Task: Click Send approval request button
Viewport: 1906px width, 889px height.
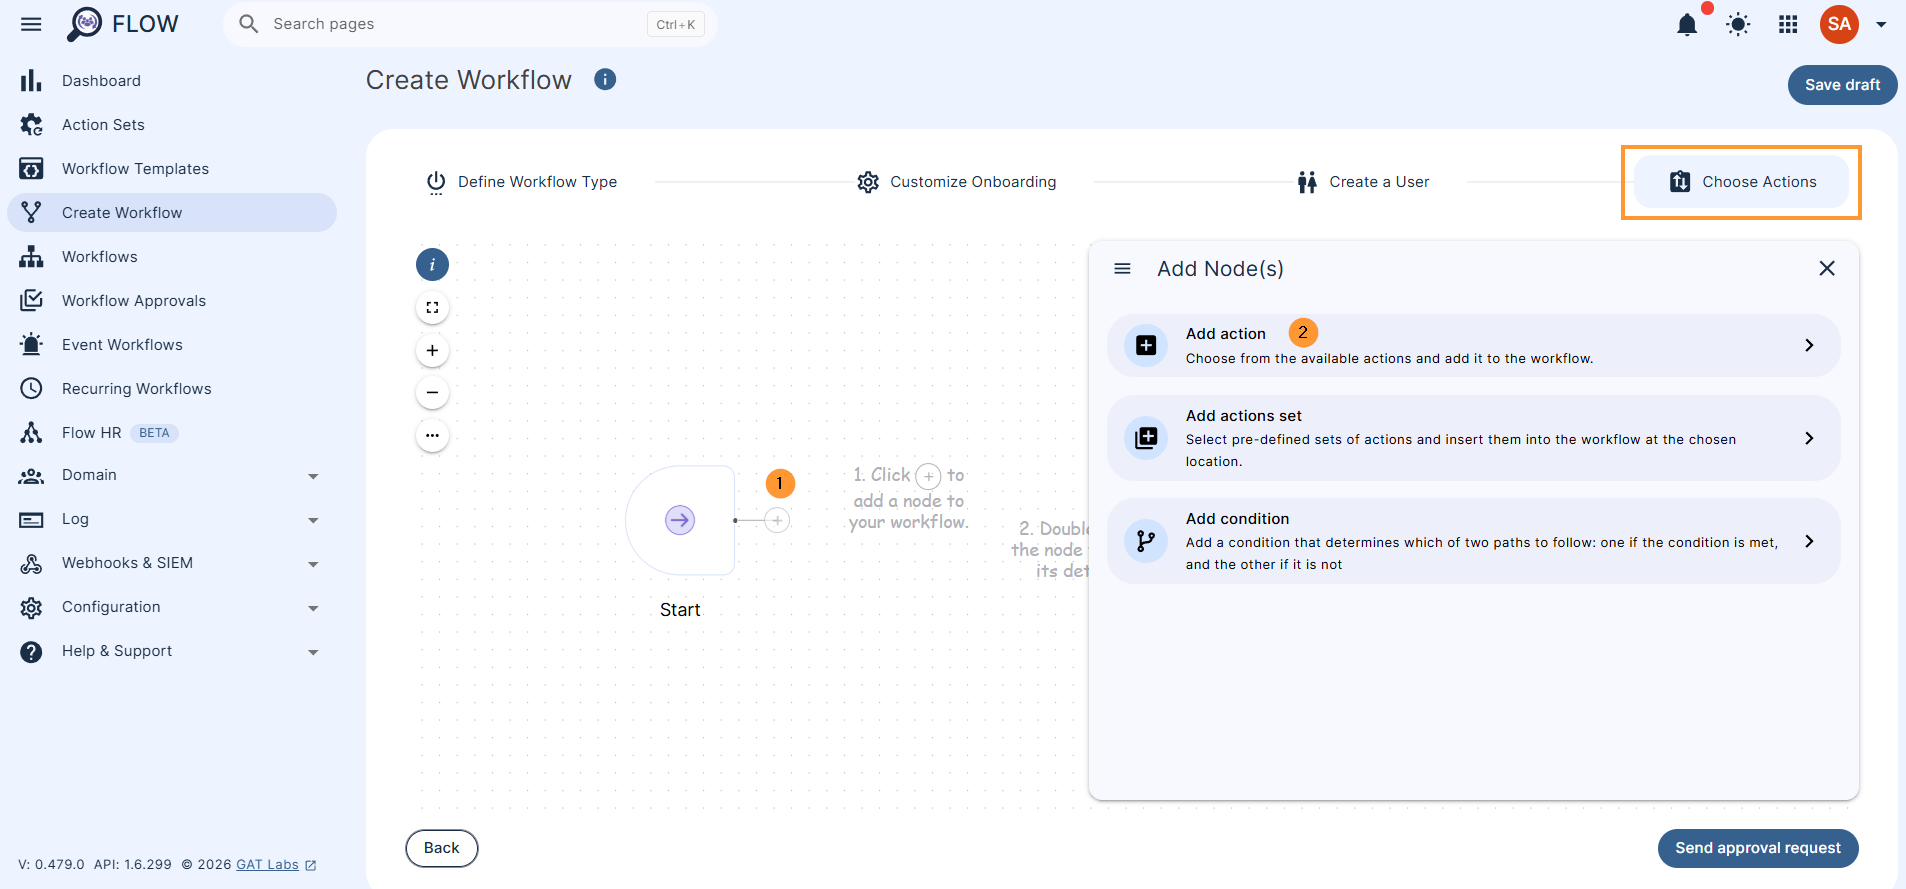Action: point(1758,848)
